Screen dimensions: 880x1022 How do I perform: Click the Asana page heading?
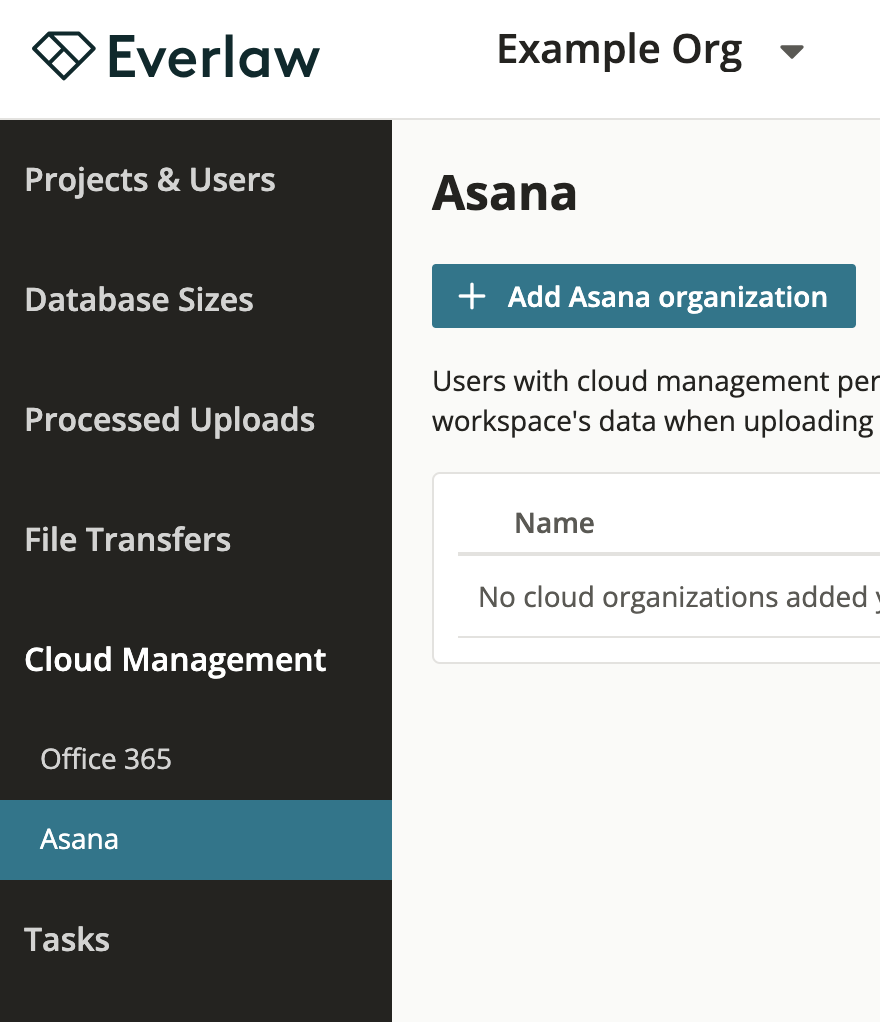pyautogui.click(x=504, y=193)
